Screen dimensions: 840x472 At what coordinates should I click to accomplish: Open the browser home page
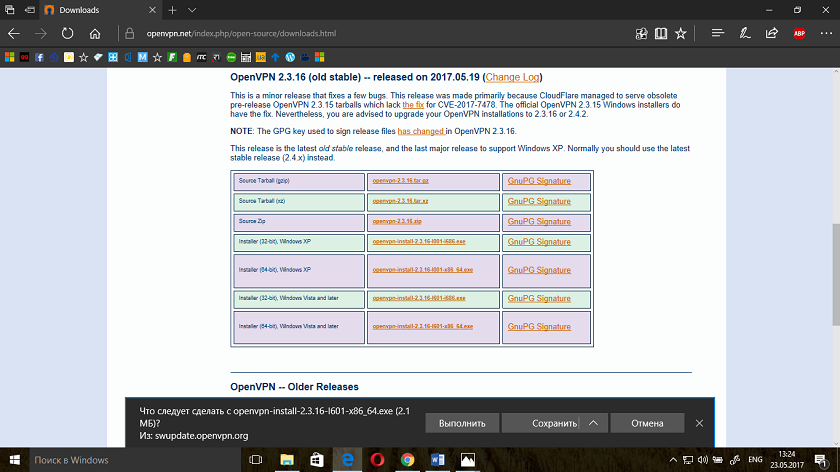(95, 34)
